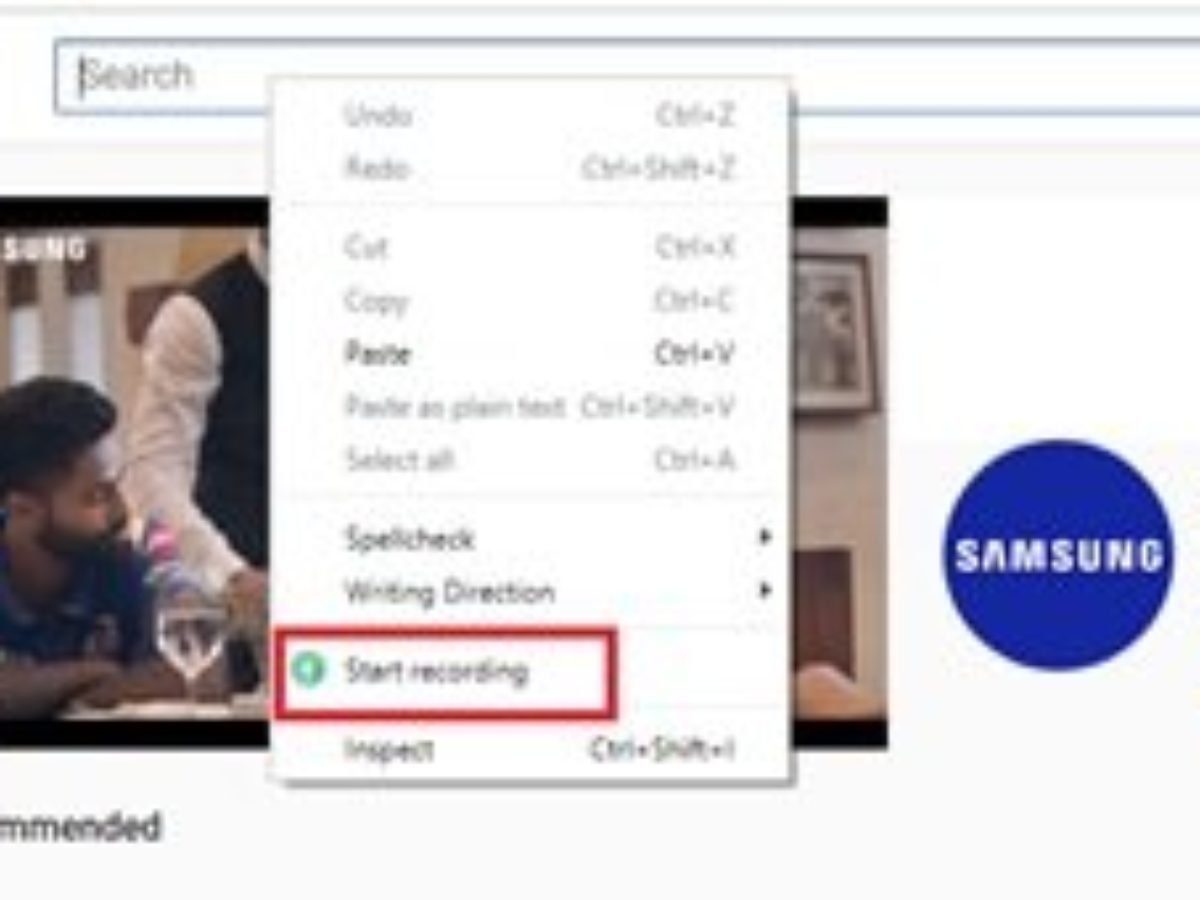The width and height of the screenshot is (1200, 900).
Task: Click the Recommended section heading
Action: 80,828
